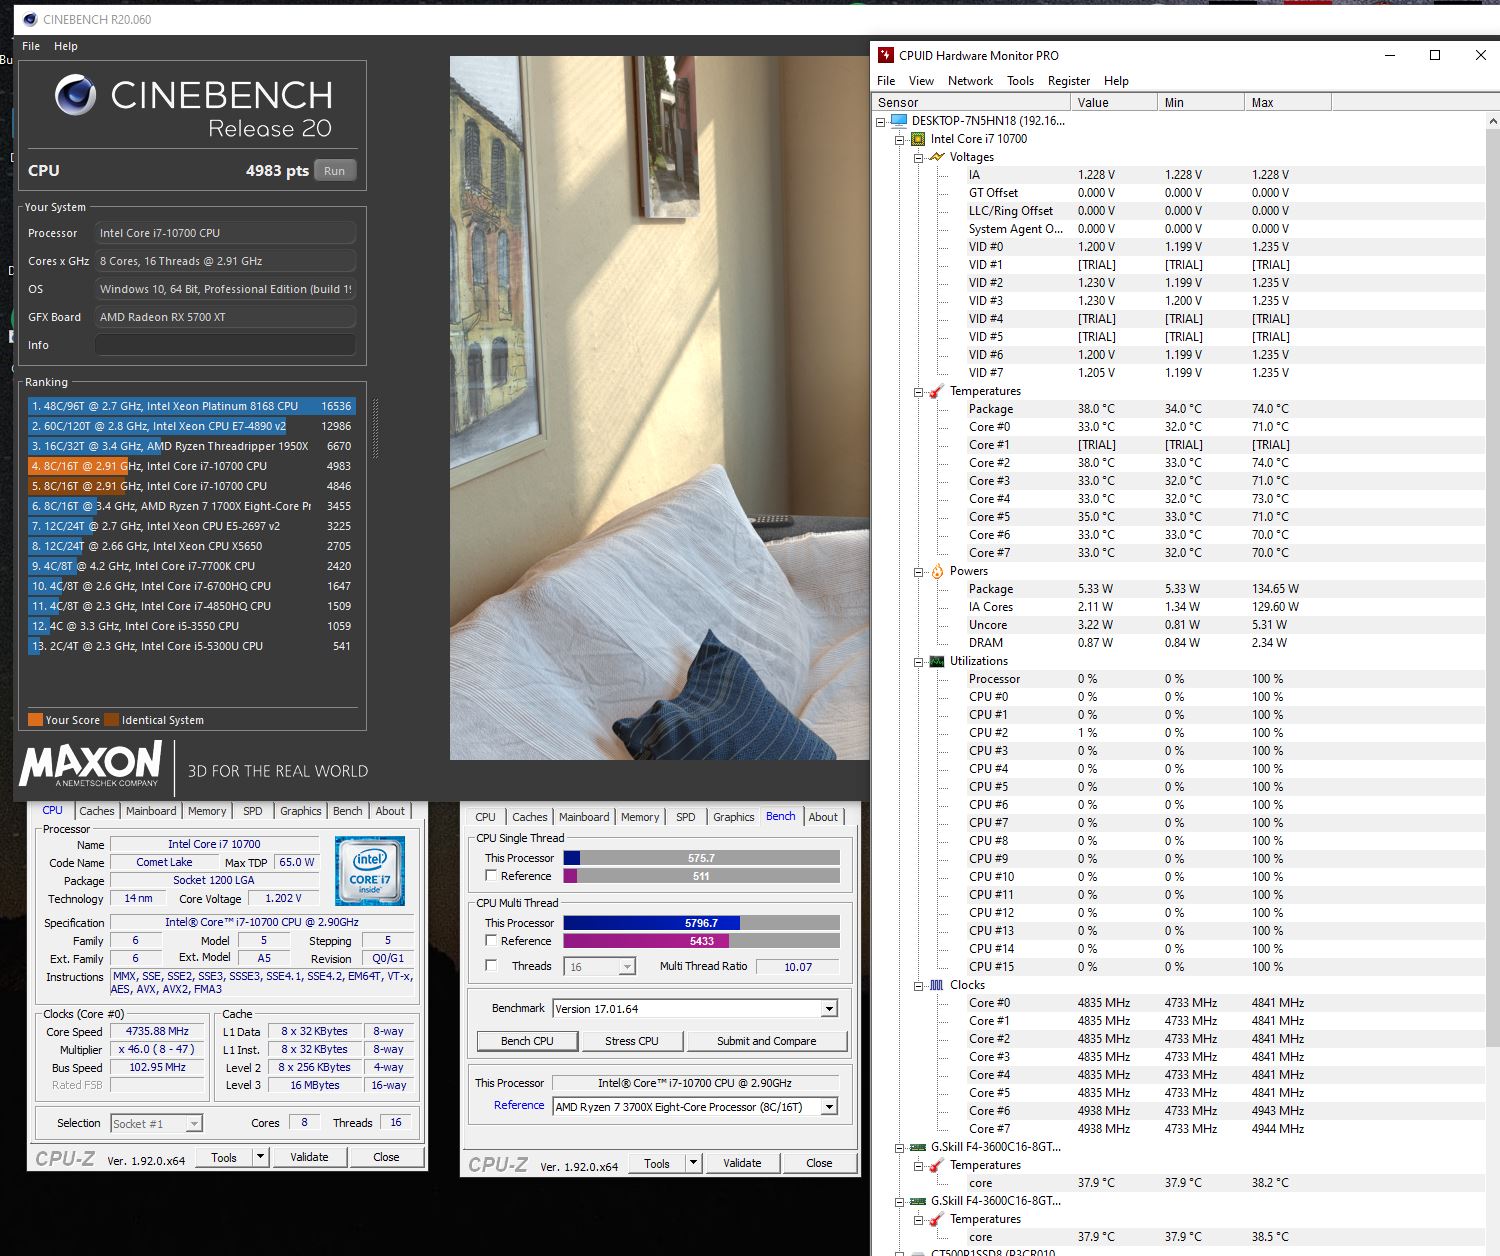The height and width of the screenshot is (1256, 1500).
Task: Open the Cinebench Help menu
Action: 66,46
